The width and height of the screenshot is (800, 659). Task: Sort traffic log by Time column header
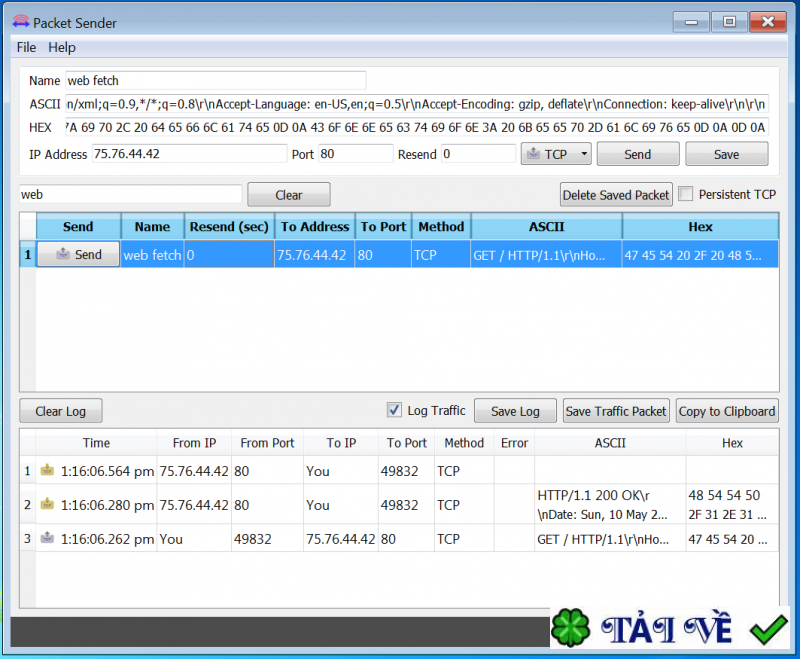96,443
